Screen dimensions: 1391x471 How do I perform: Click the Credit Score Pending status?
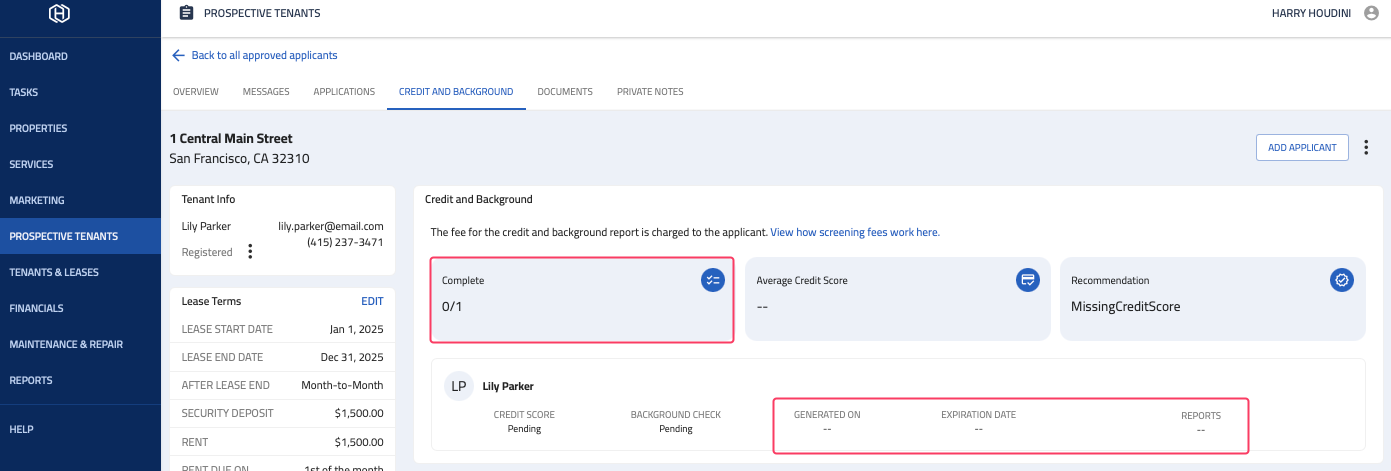524,428
